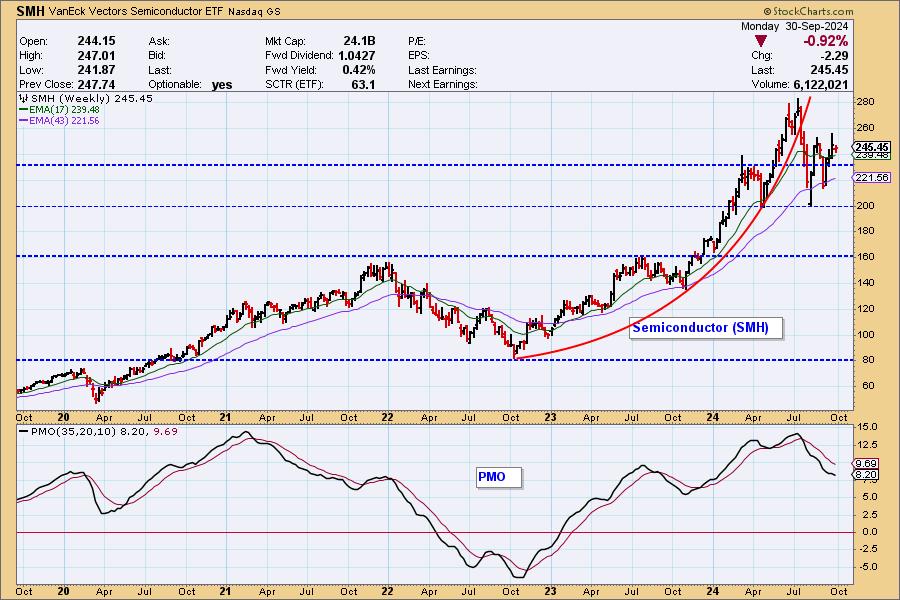The image size is (900, 600).
Task: Click the Last value 245.45 in header
Action: [829, 70]
